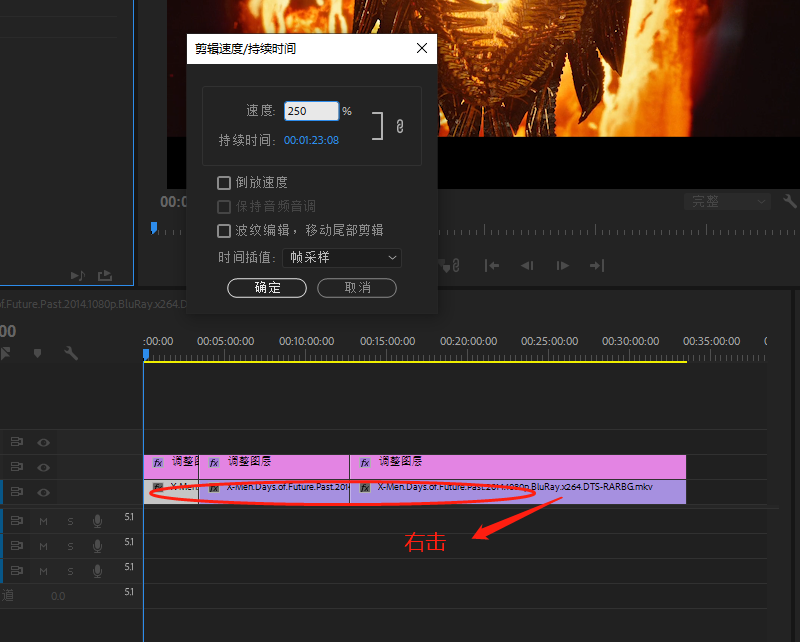The height and width of the screenshot is (642, 800).
Task: Close the 剪辑速度/持续时间 dialog
Action: (422, 48)
